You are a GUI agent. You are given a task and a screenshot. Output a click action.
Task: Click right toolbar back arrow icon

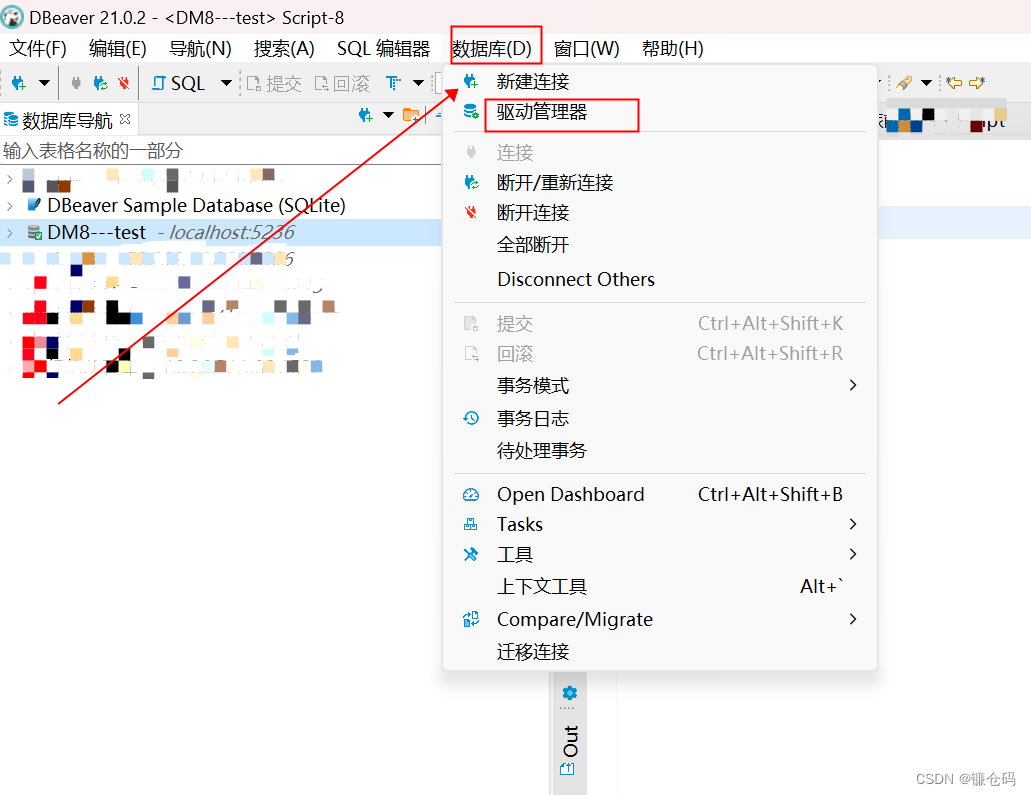pos(954,83)
